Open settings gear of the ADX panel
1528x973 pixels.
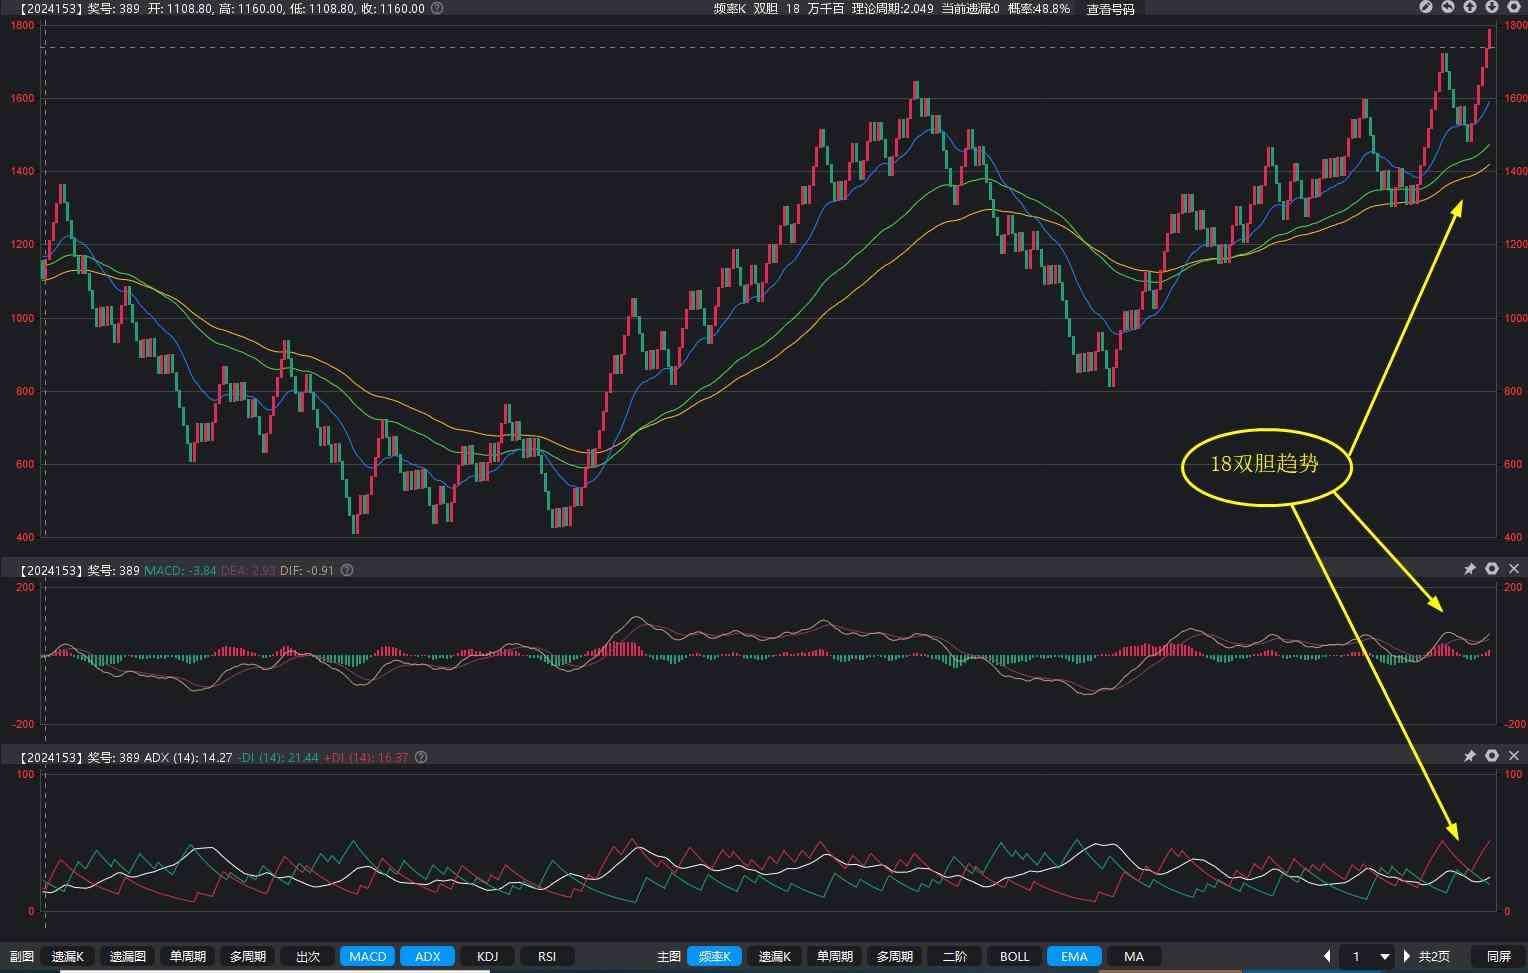1492,756
